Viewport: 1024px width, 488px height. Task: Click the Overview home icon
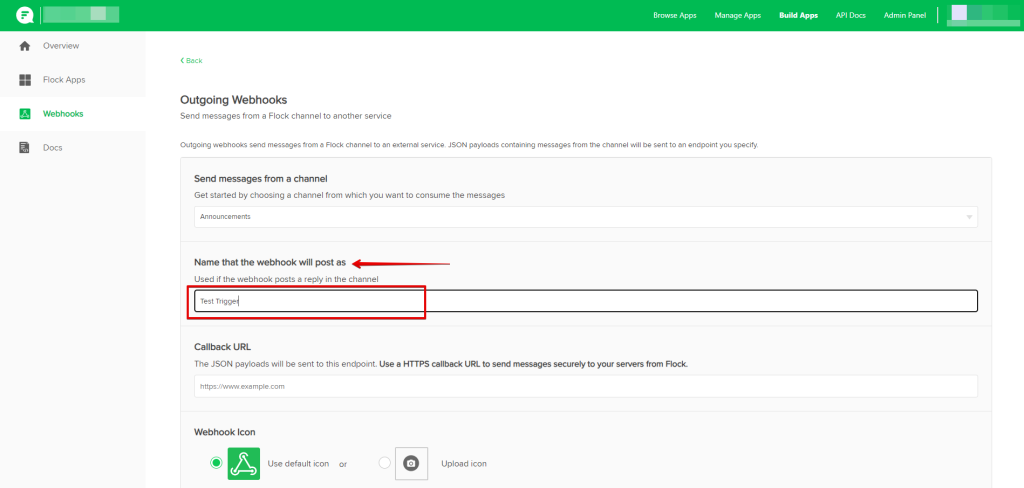(x=25, y=46)
